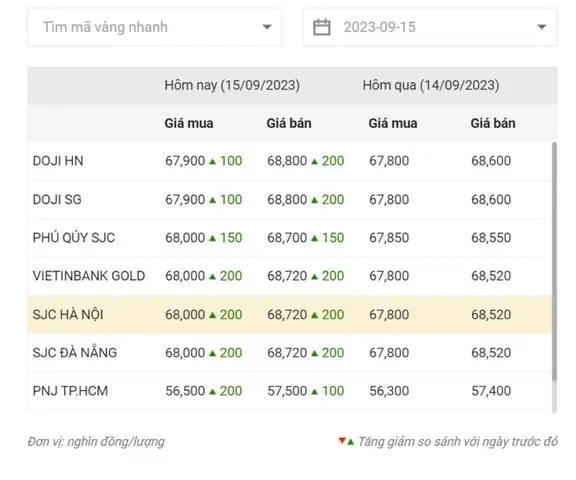Click the 'Hôm qua (14/09/2023)' column header
Image resolution: width=576 pixels, height=480 pixels.
pyautogui.click(x=431, y=85)
